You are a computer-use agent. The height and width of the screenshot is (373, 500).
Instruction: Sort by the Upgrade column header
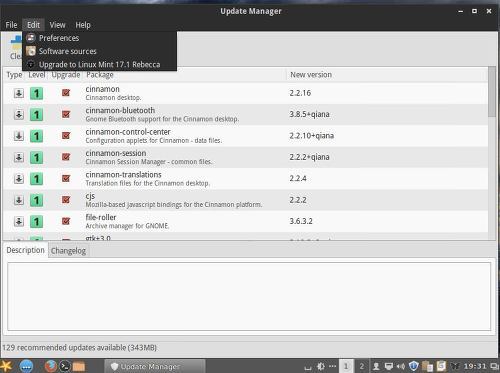tap(66, 75)
